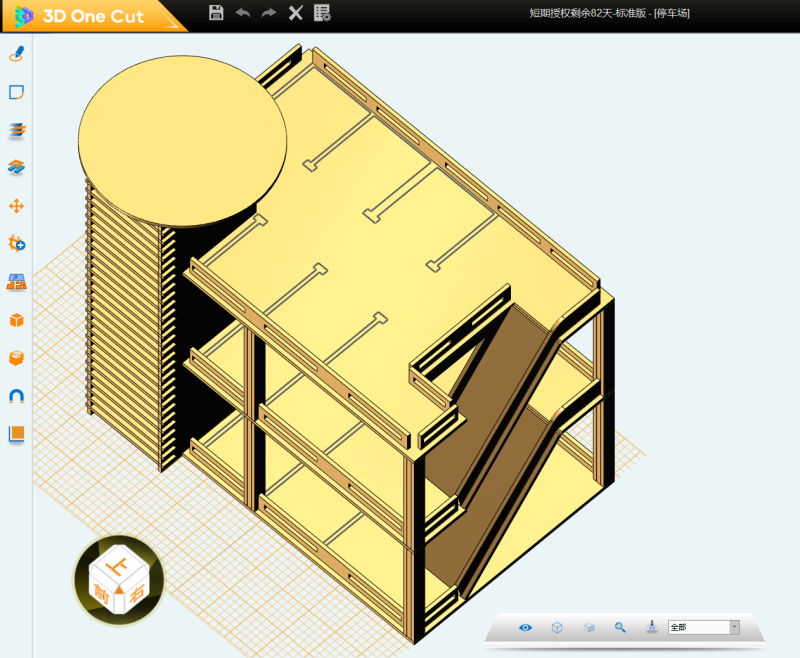Viewport: 800px width, 658px height.
Task: Click the title text 停车场
Action: 671,13
